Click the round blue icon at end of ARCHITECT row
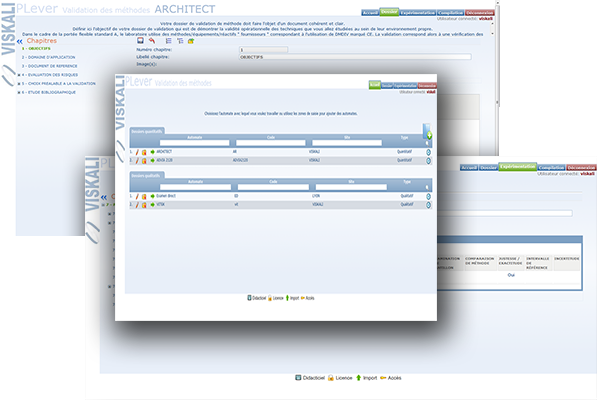Image resolution: width=597 pixels, height=400 pixels. pyautogui.click(x=428, y=152)
